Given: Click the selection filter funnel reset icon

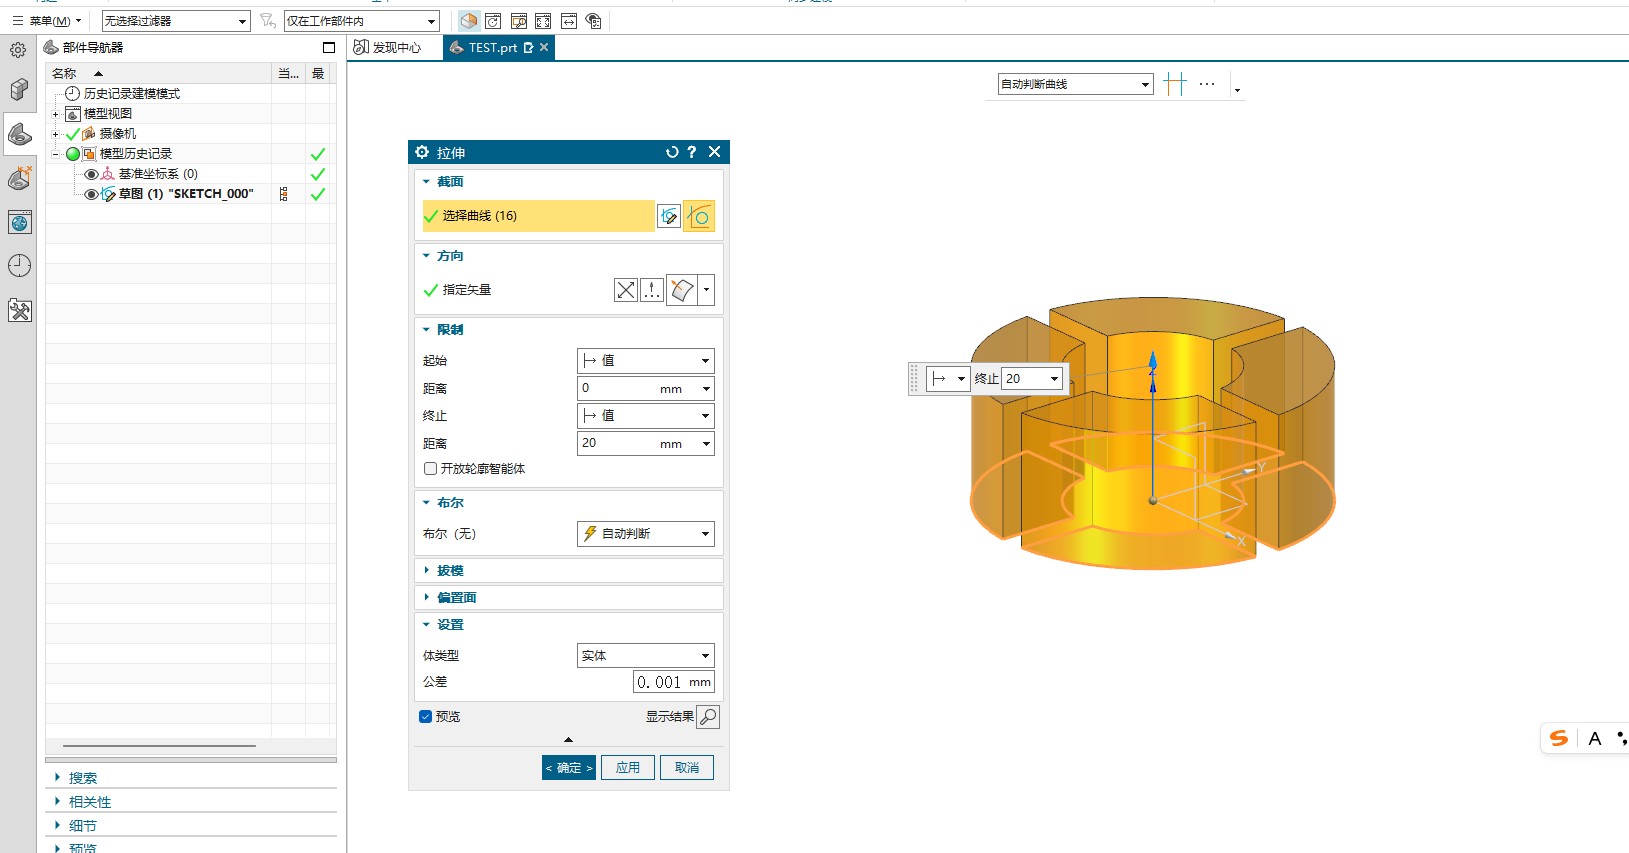Looking at the screenshot, I should pyautogui.click(x=267, y=20).
